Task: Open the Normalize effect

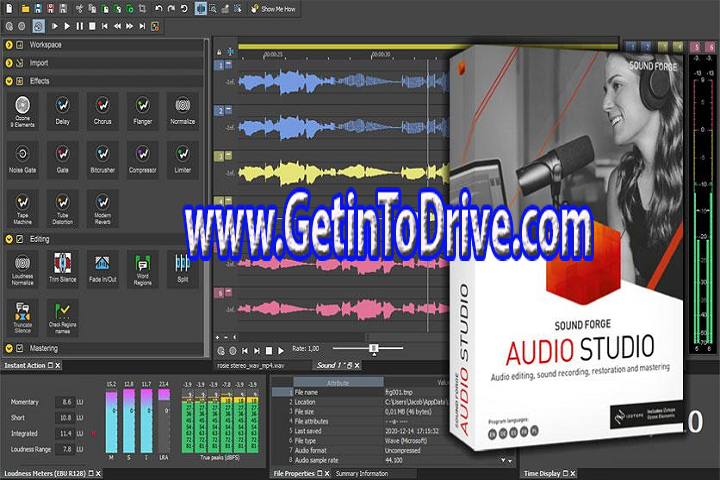Action: pyautogui.click(x=183, y=111)
